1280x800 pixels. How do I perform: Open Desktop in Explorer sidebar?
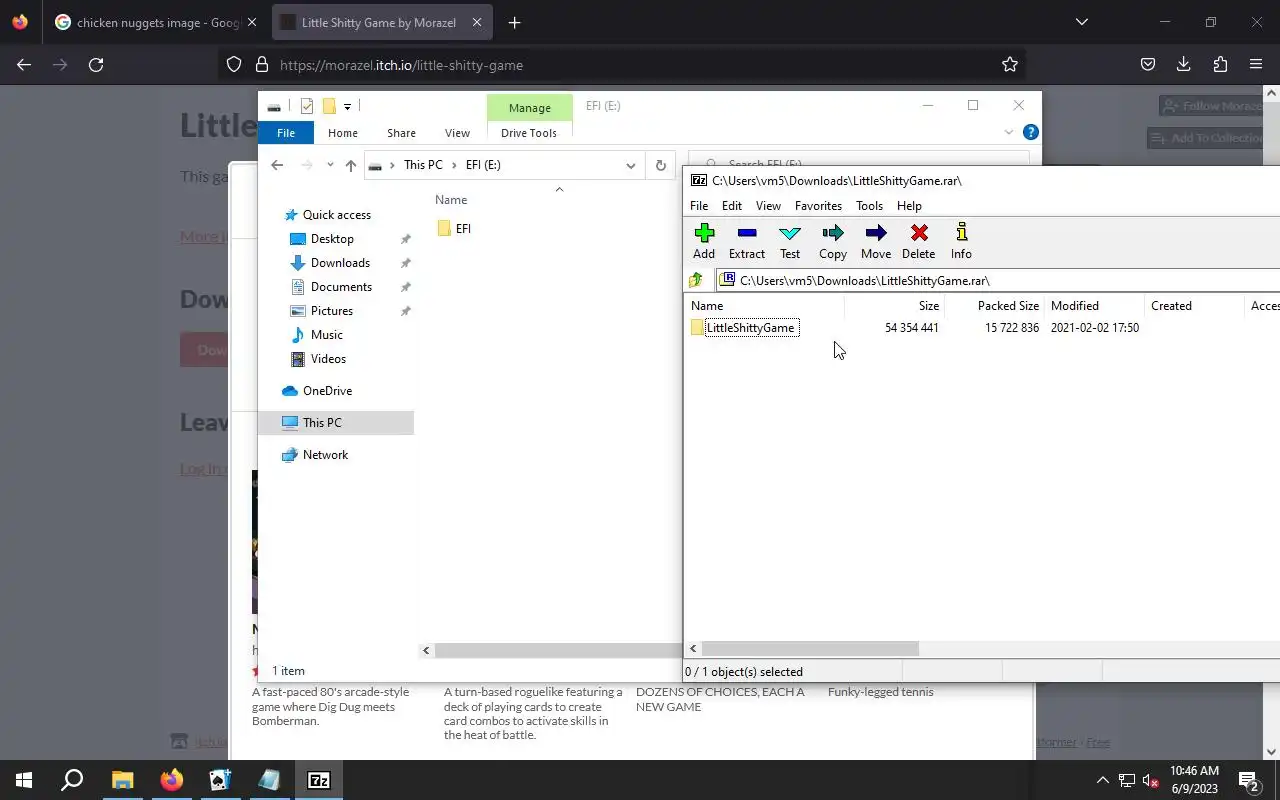pyautogui.click(x=332, y=239)
